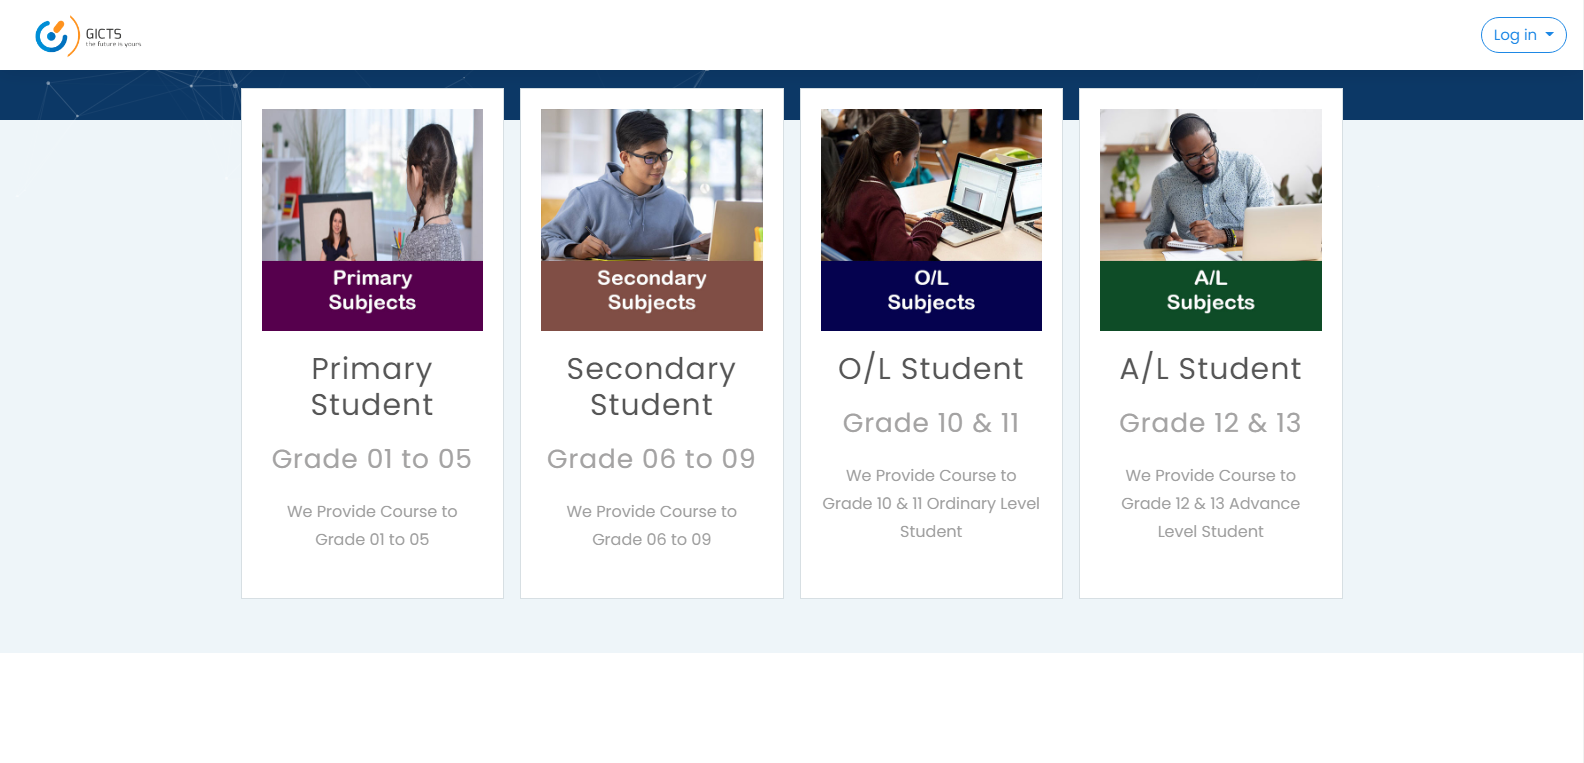1584x763 pixels.
Task: Click the navy O/L Subjects banner
Action: coord(931,296)
